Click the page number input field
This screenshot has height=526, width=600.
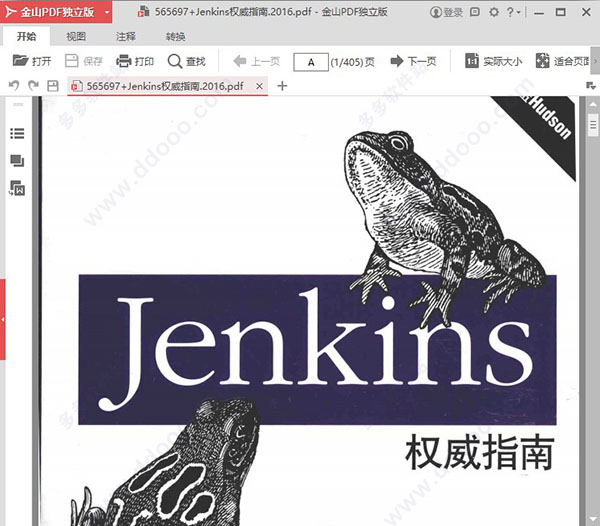pyautogui.click(x=311, y=62)
